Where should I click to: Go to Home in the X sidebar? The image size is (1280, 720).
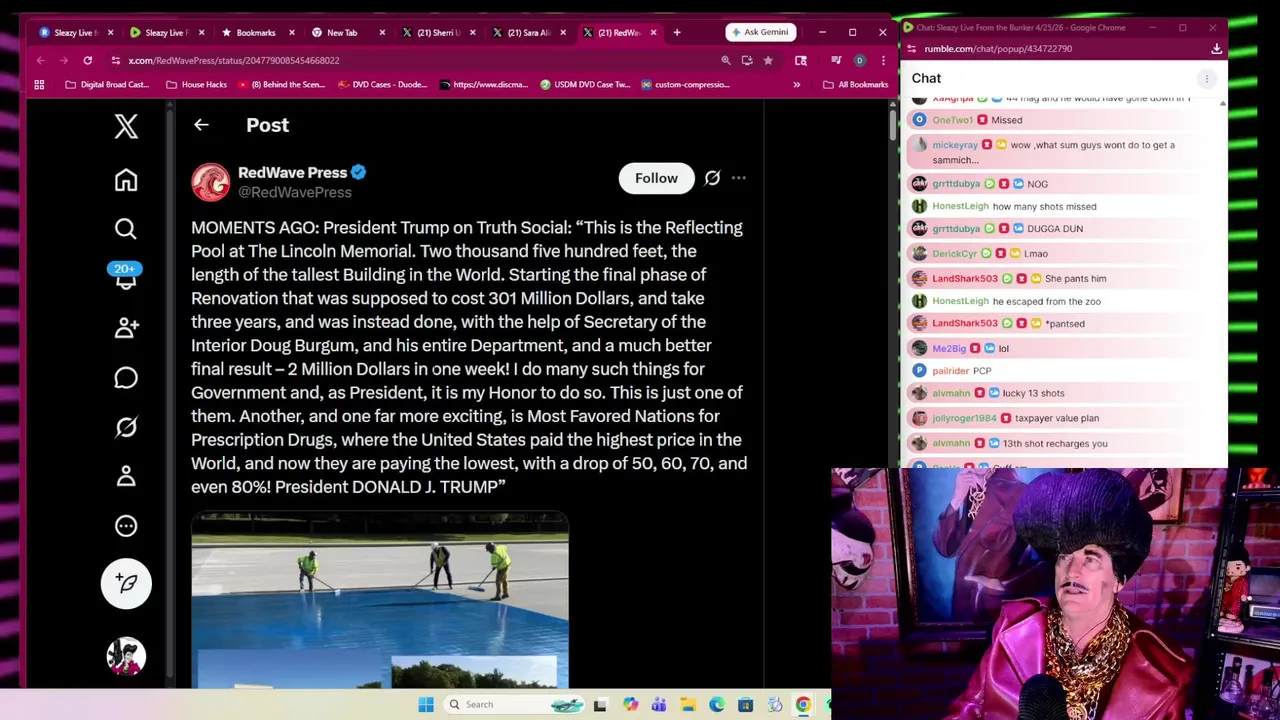126,180
